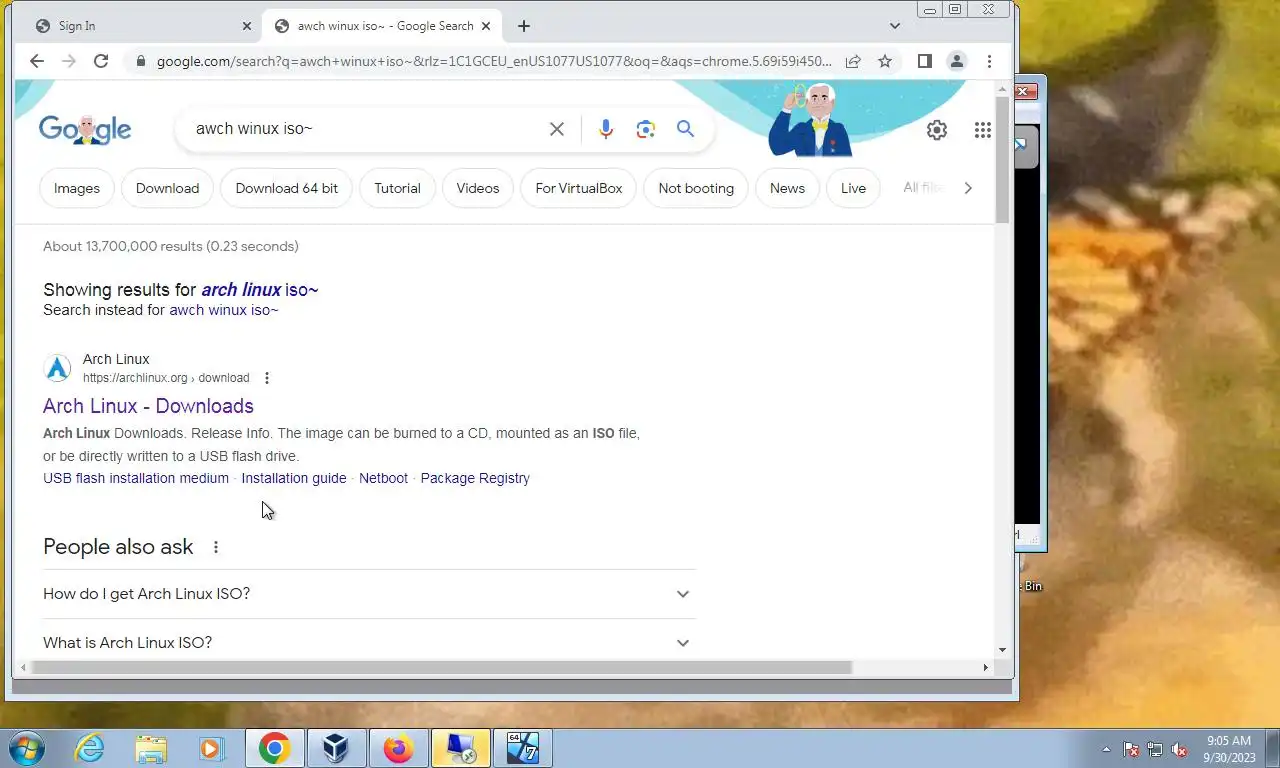Open Google quick settings gear
This screenshot has width=1280, height=768.
click(937, 130)
